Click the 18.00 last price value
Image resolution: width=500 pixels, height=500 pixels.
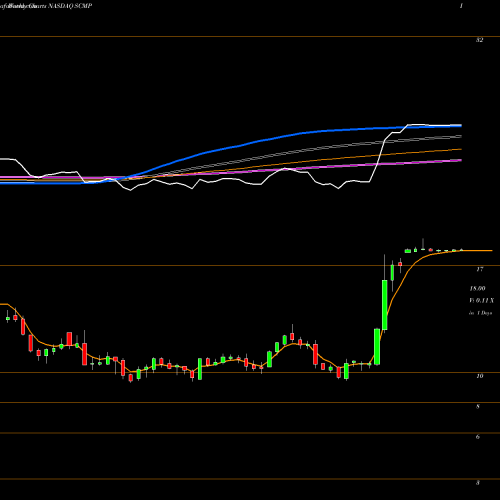tap(477, 288)
